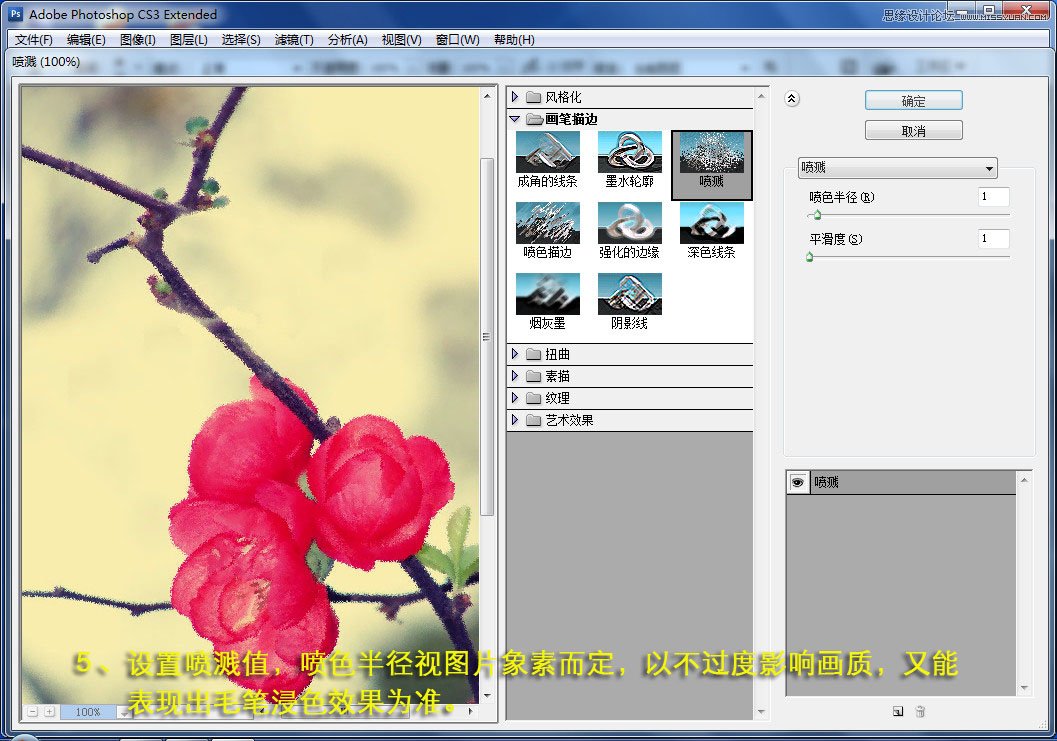Click the 取消 button

click(x=913, y=130)
